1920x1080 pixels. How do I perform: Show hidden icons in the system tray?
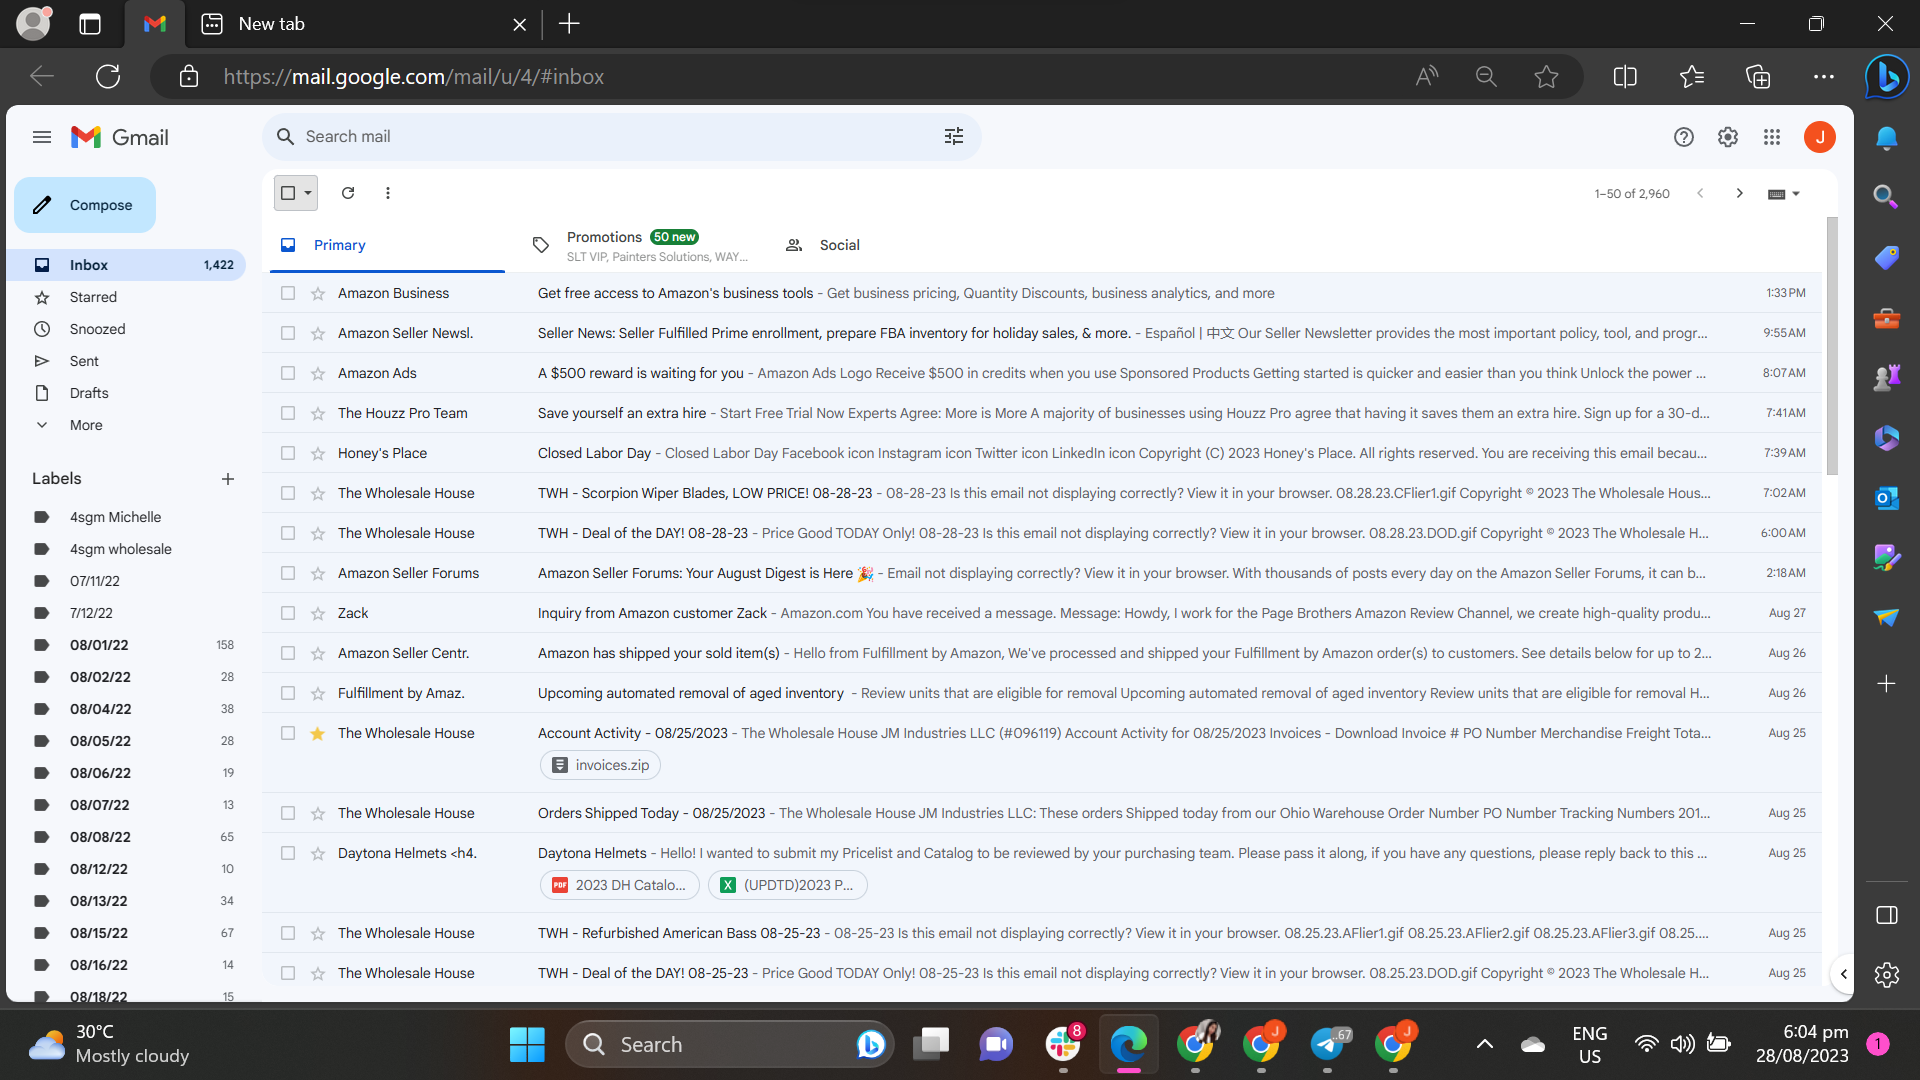pyautogui.click(x=1485, y=1044)
